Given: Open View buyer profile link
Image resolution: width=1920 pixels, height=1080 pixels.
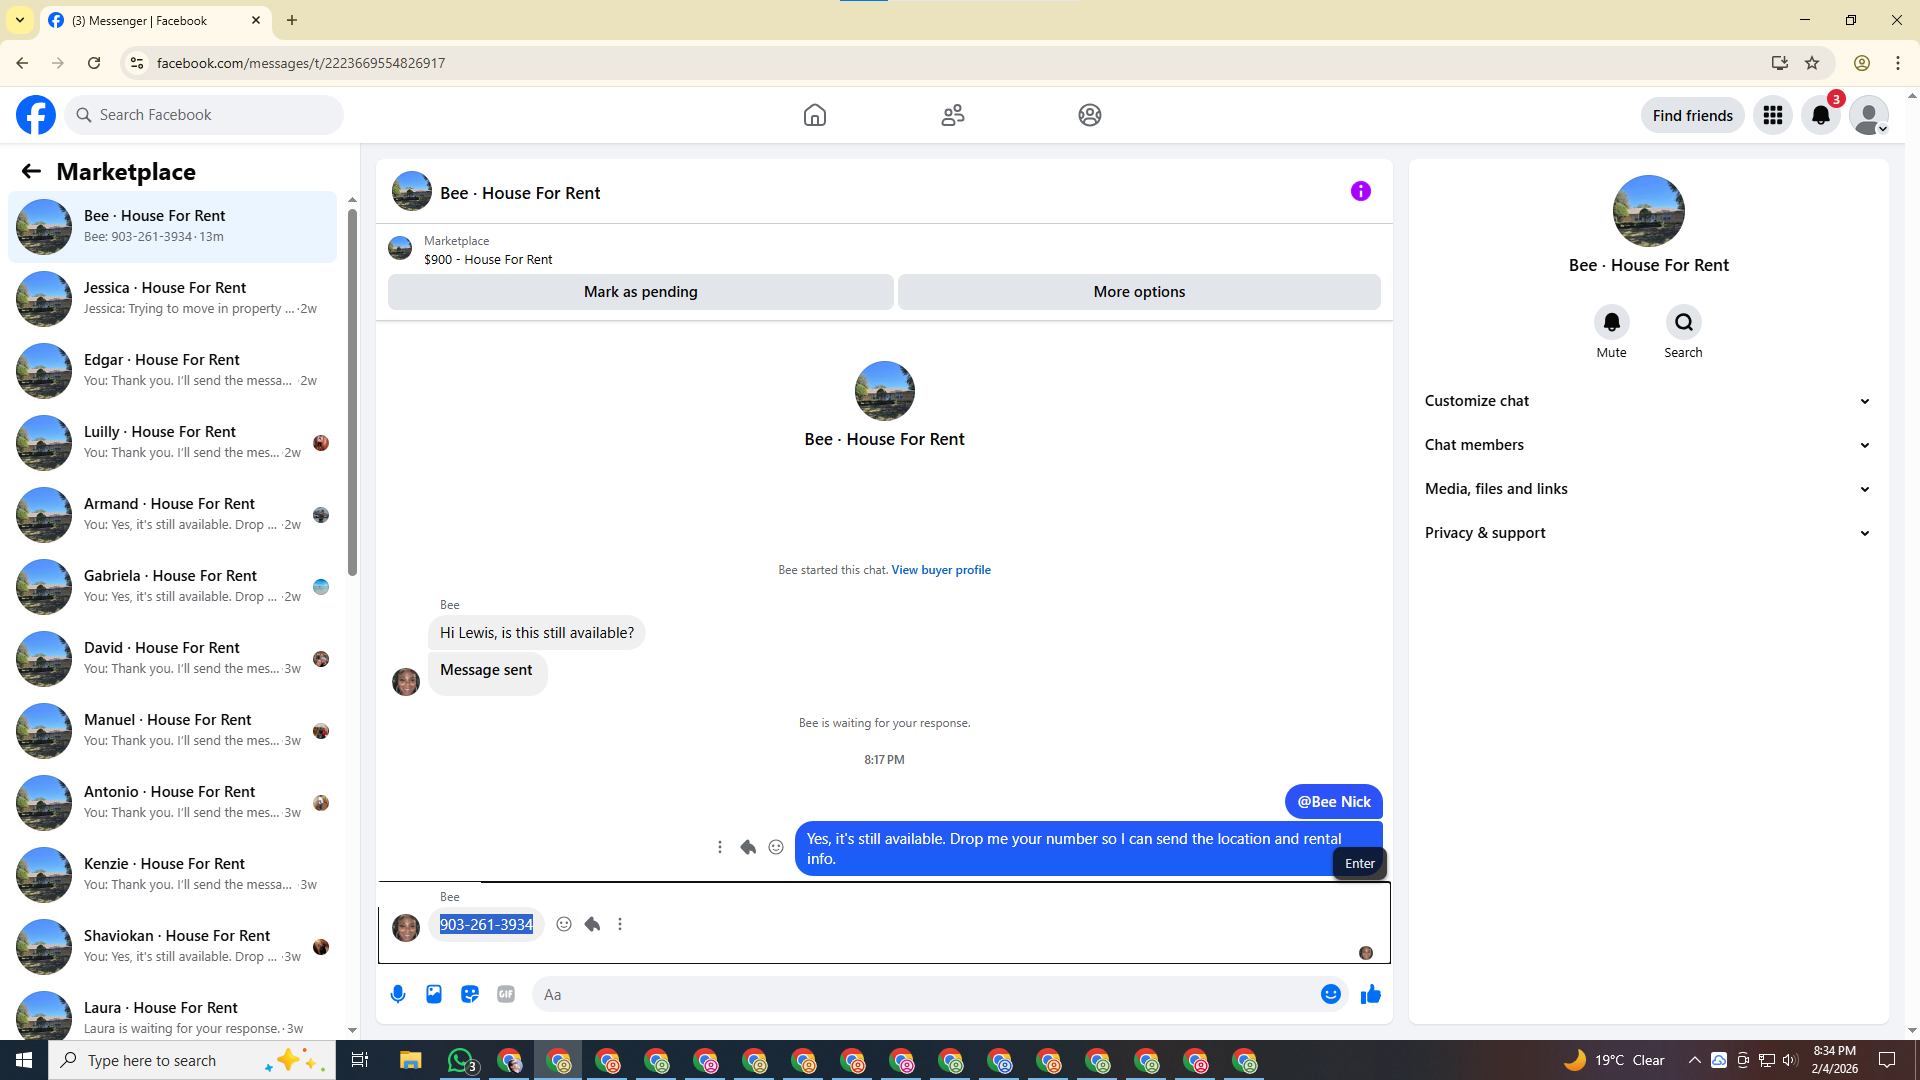Looking at the screenshot, I should [x=940, y=570].
